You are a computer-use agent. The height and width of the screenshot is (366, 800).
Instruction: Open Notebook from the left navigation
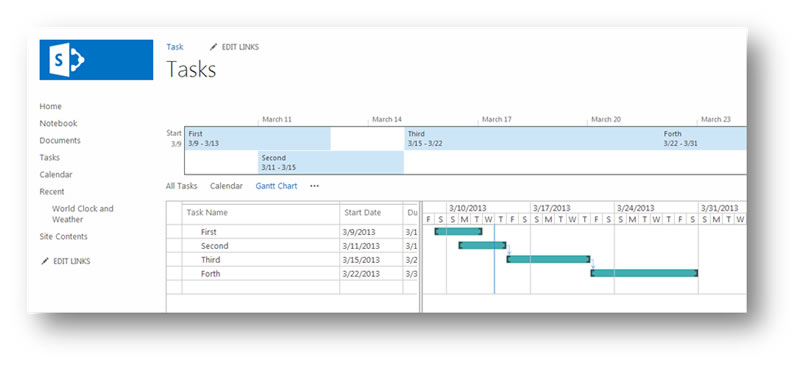(58, 123)
